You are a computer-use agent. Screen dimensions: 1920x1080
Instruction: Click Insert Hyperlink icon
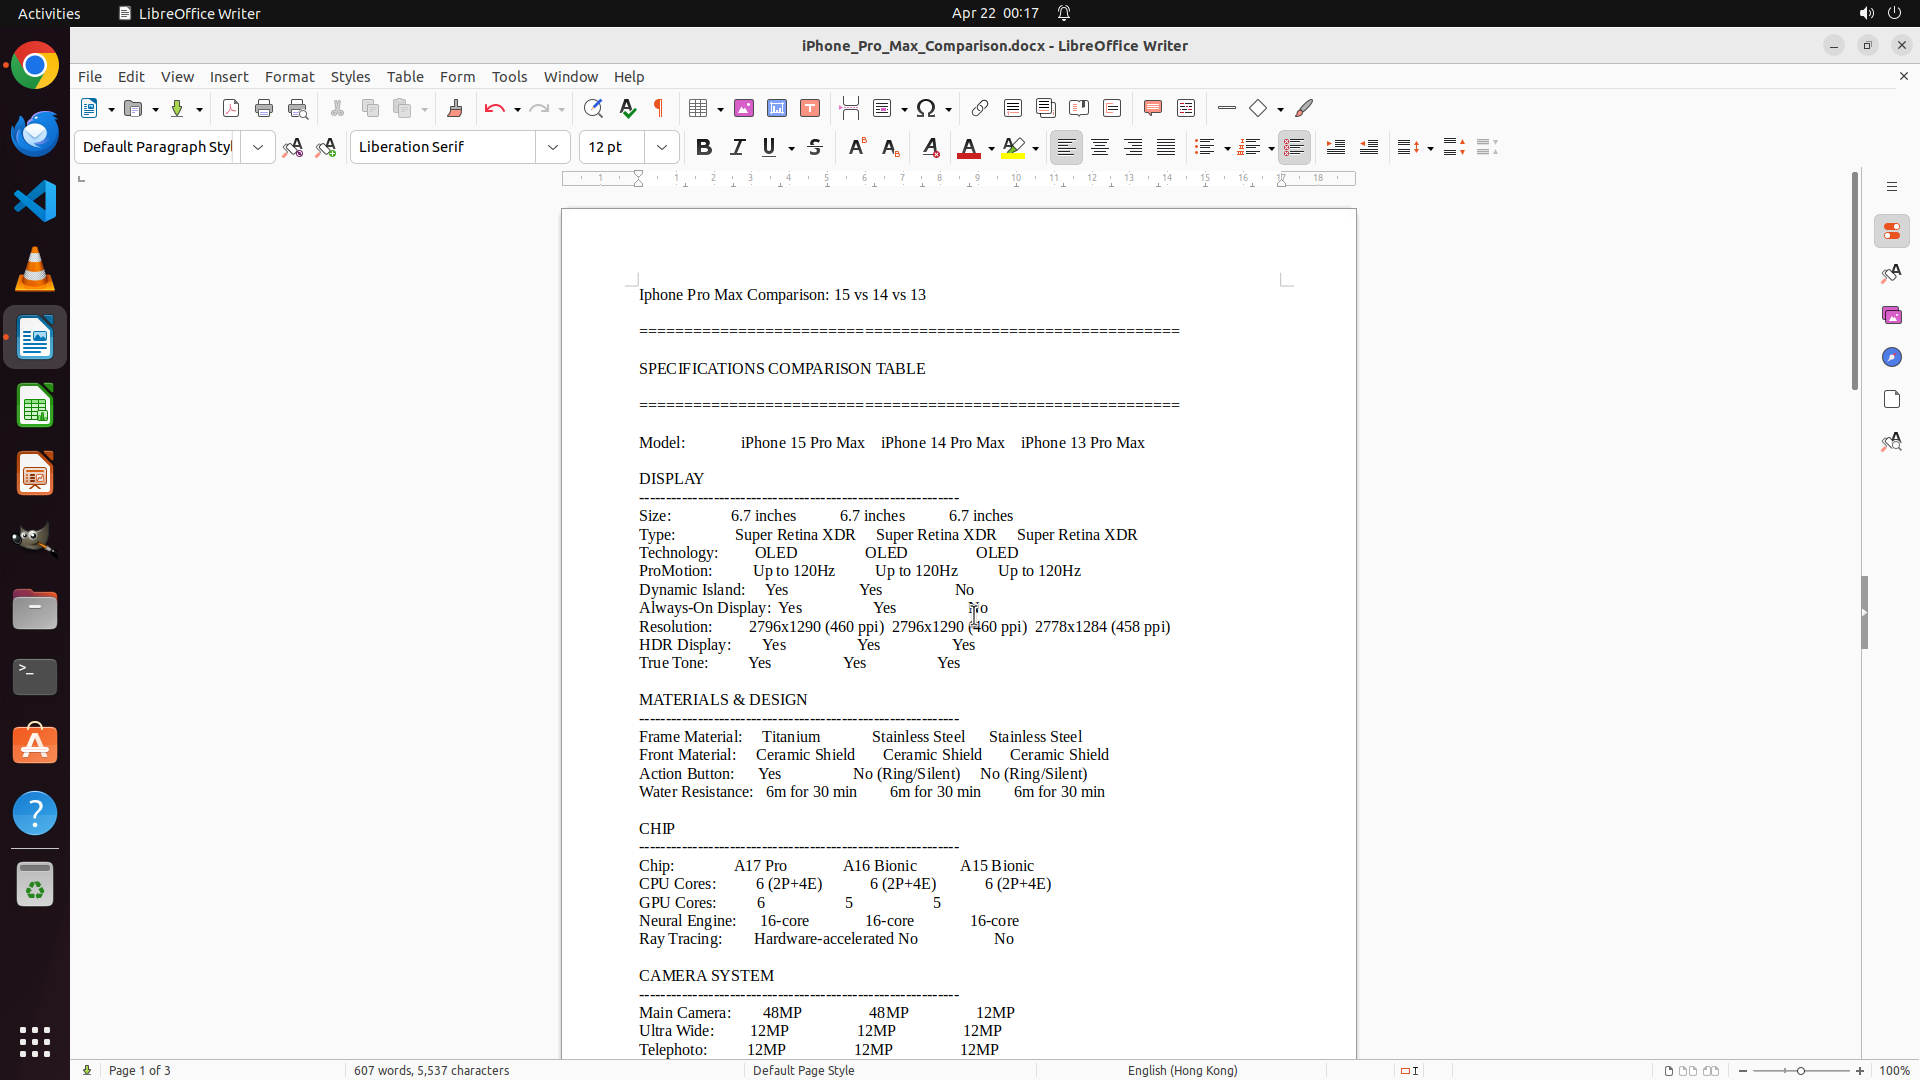coord(980,108)
